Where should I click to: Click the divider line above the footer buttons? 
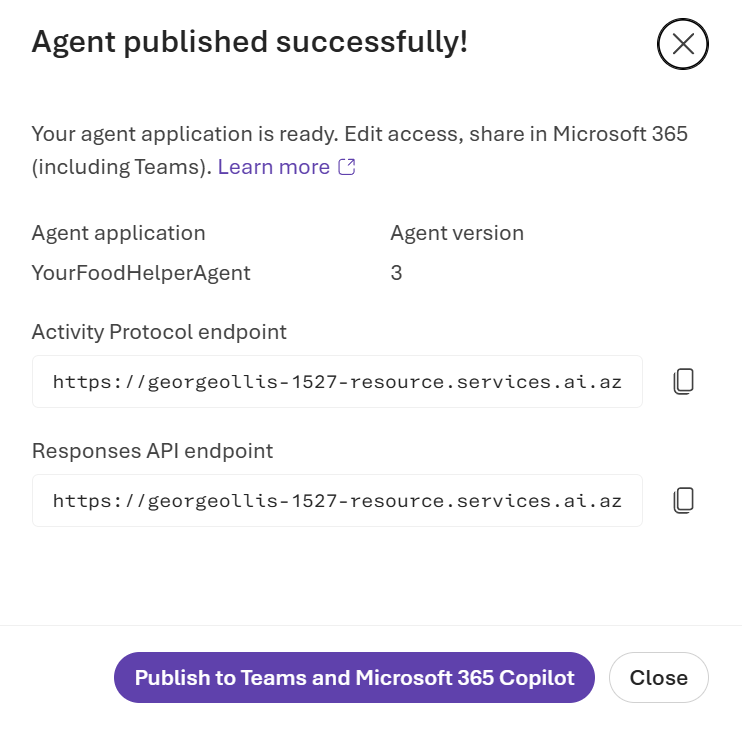371,626
